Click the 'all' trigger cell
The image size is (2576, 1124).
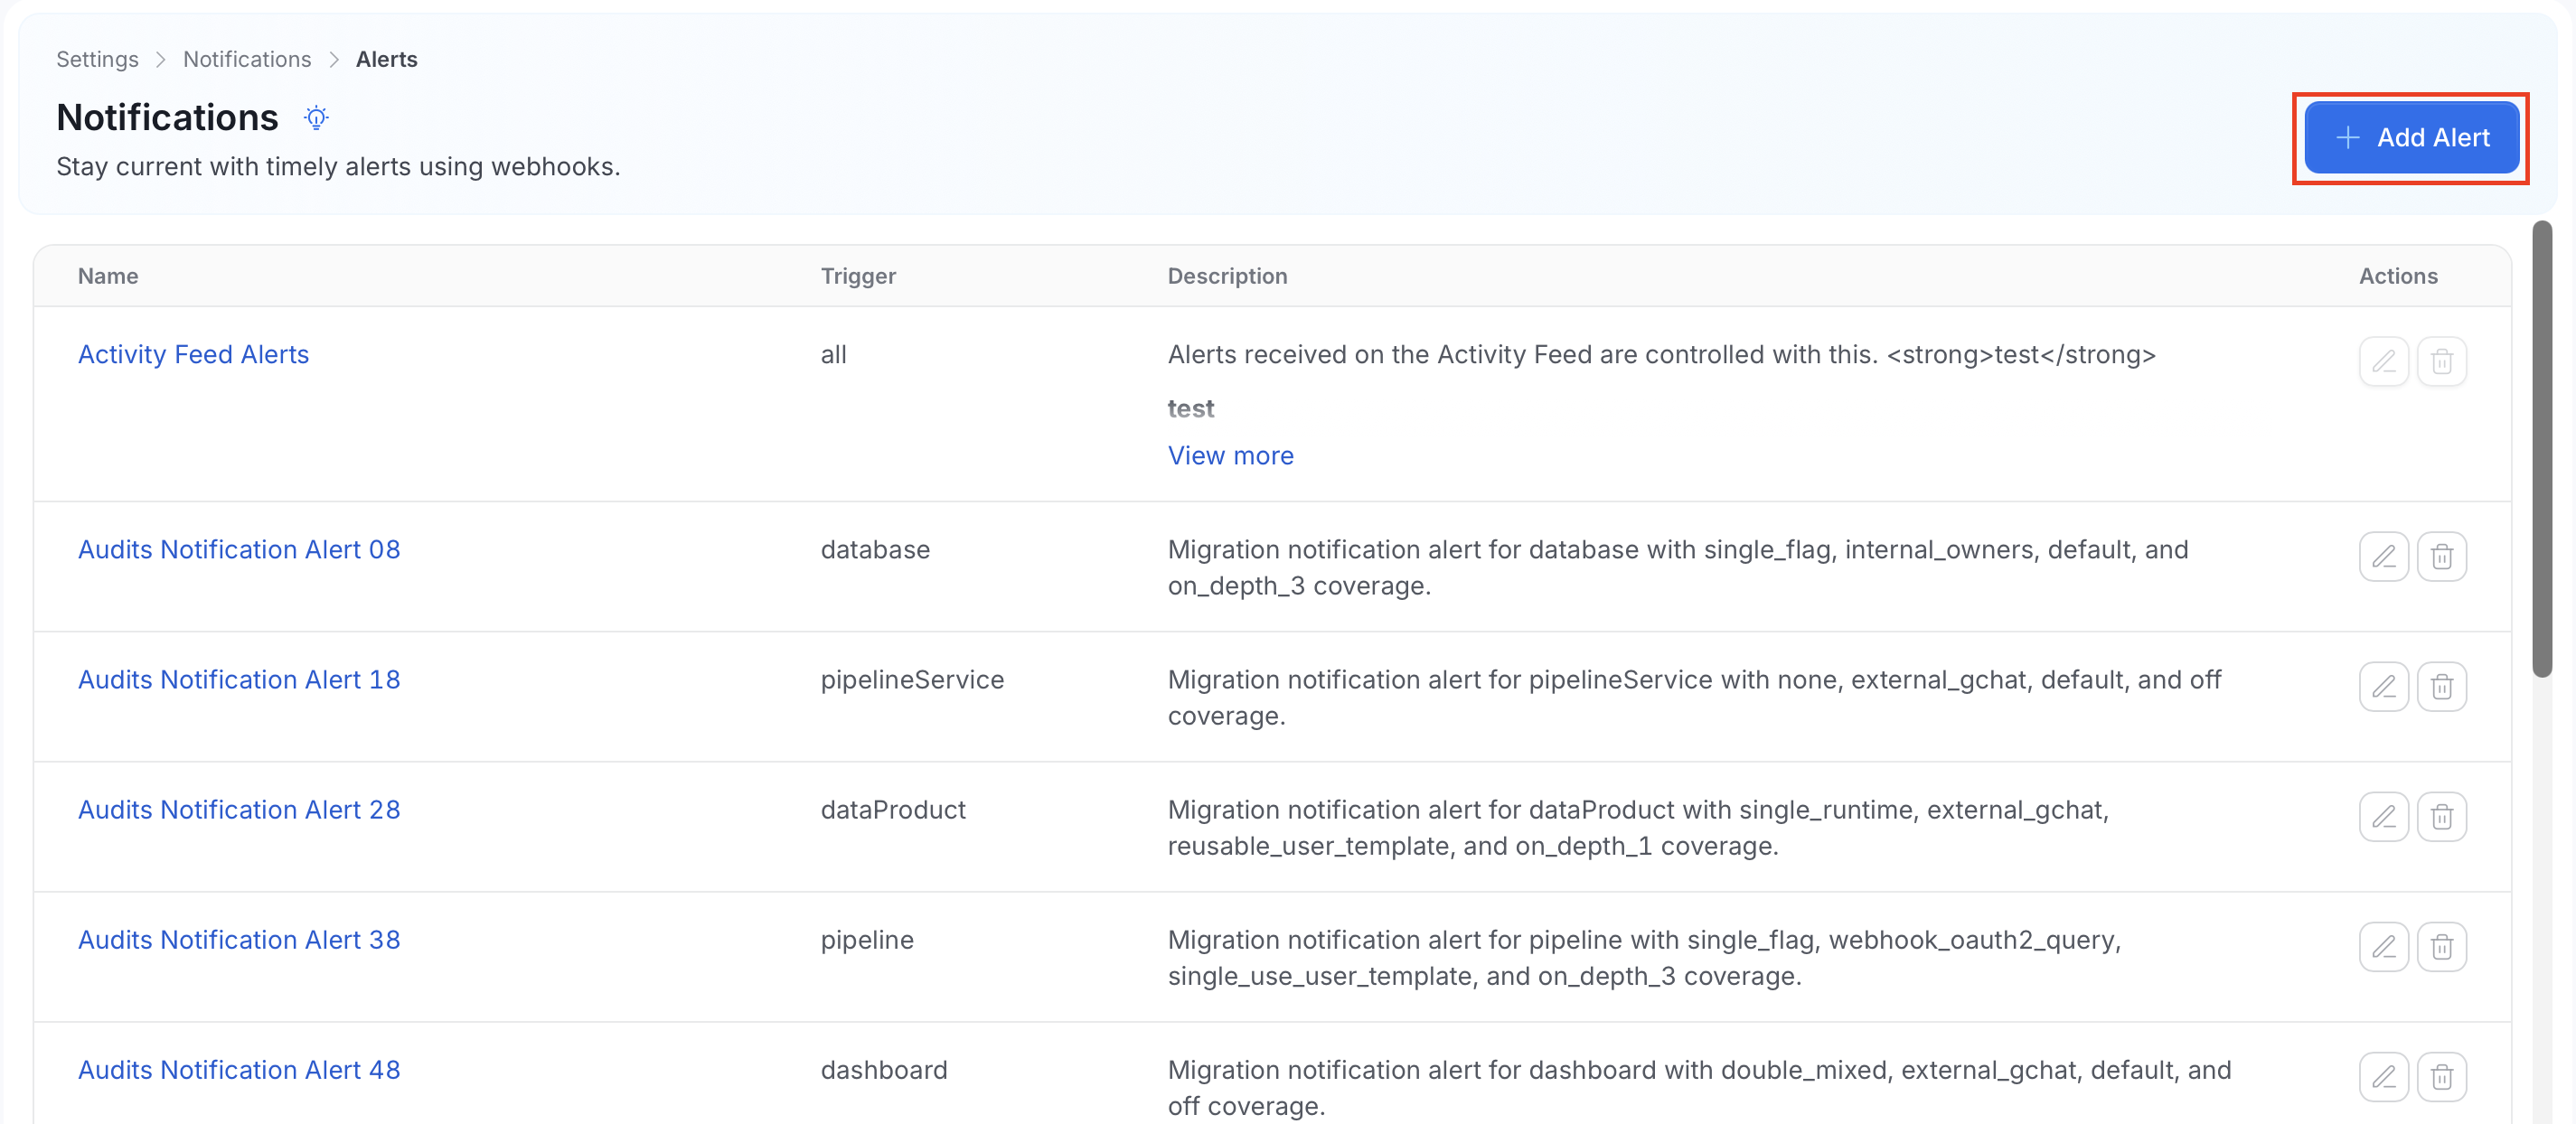833,354
